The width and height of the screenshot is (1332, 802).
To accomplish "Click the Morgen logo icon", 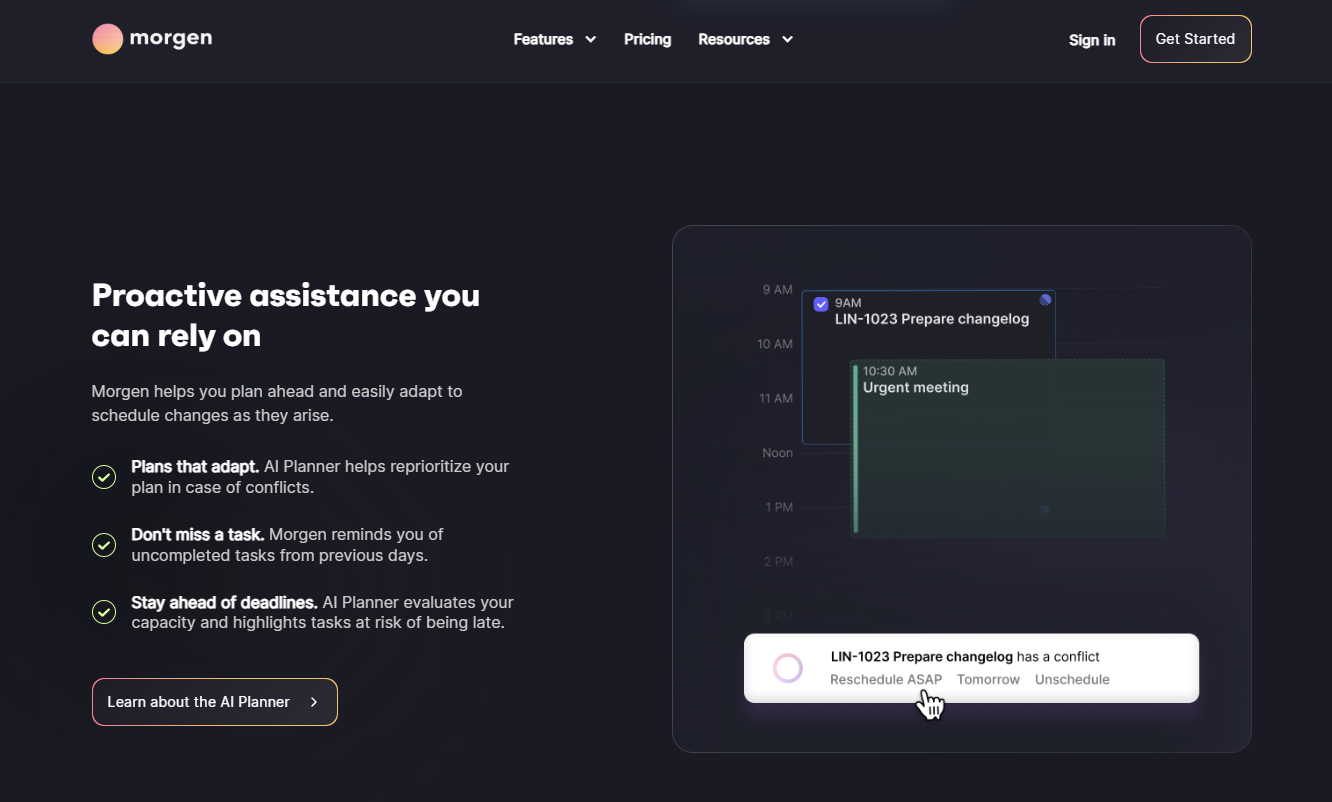I will coord(107,39).
